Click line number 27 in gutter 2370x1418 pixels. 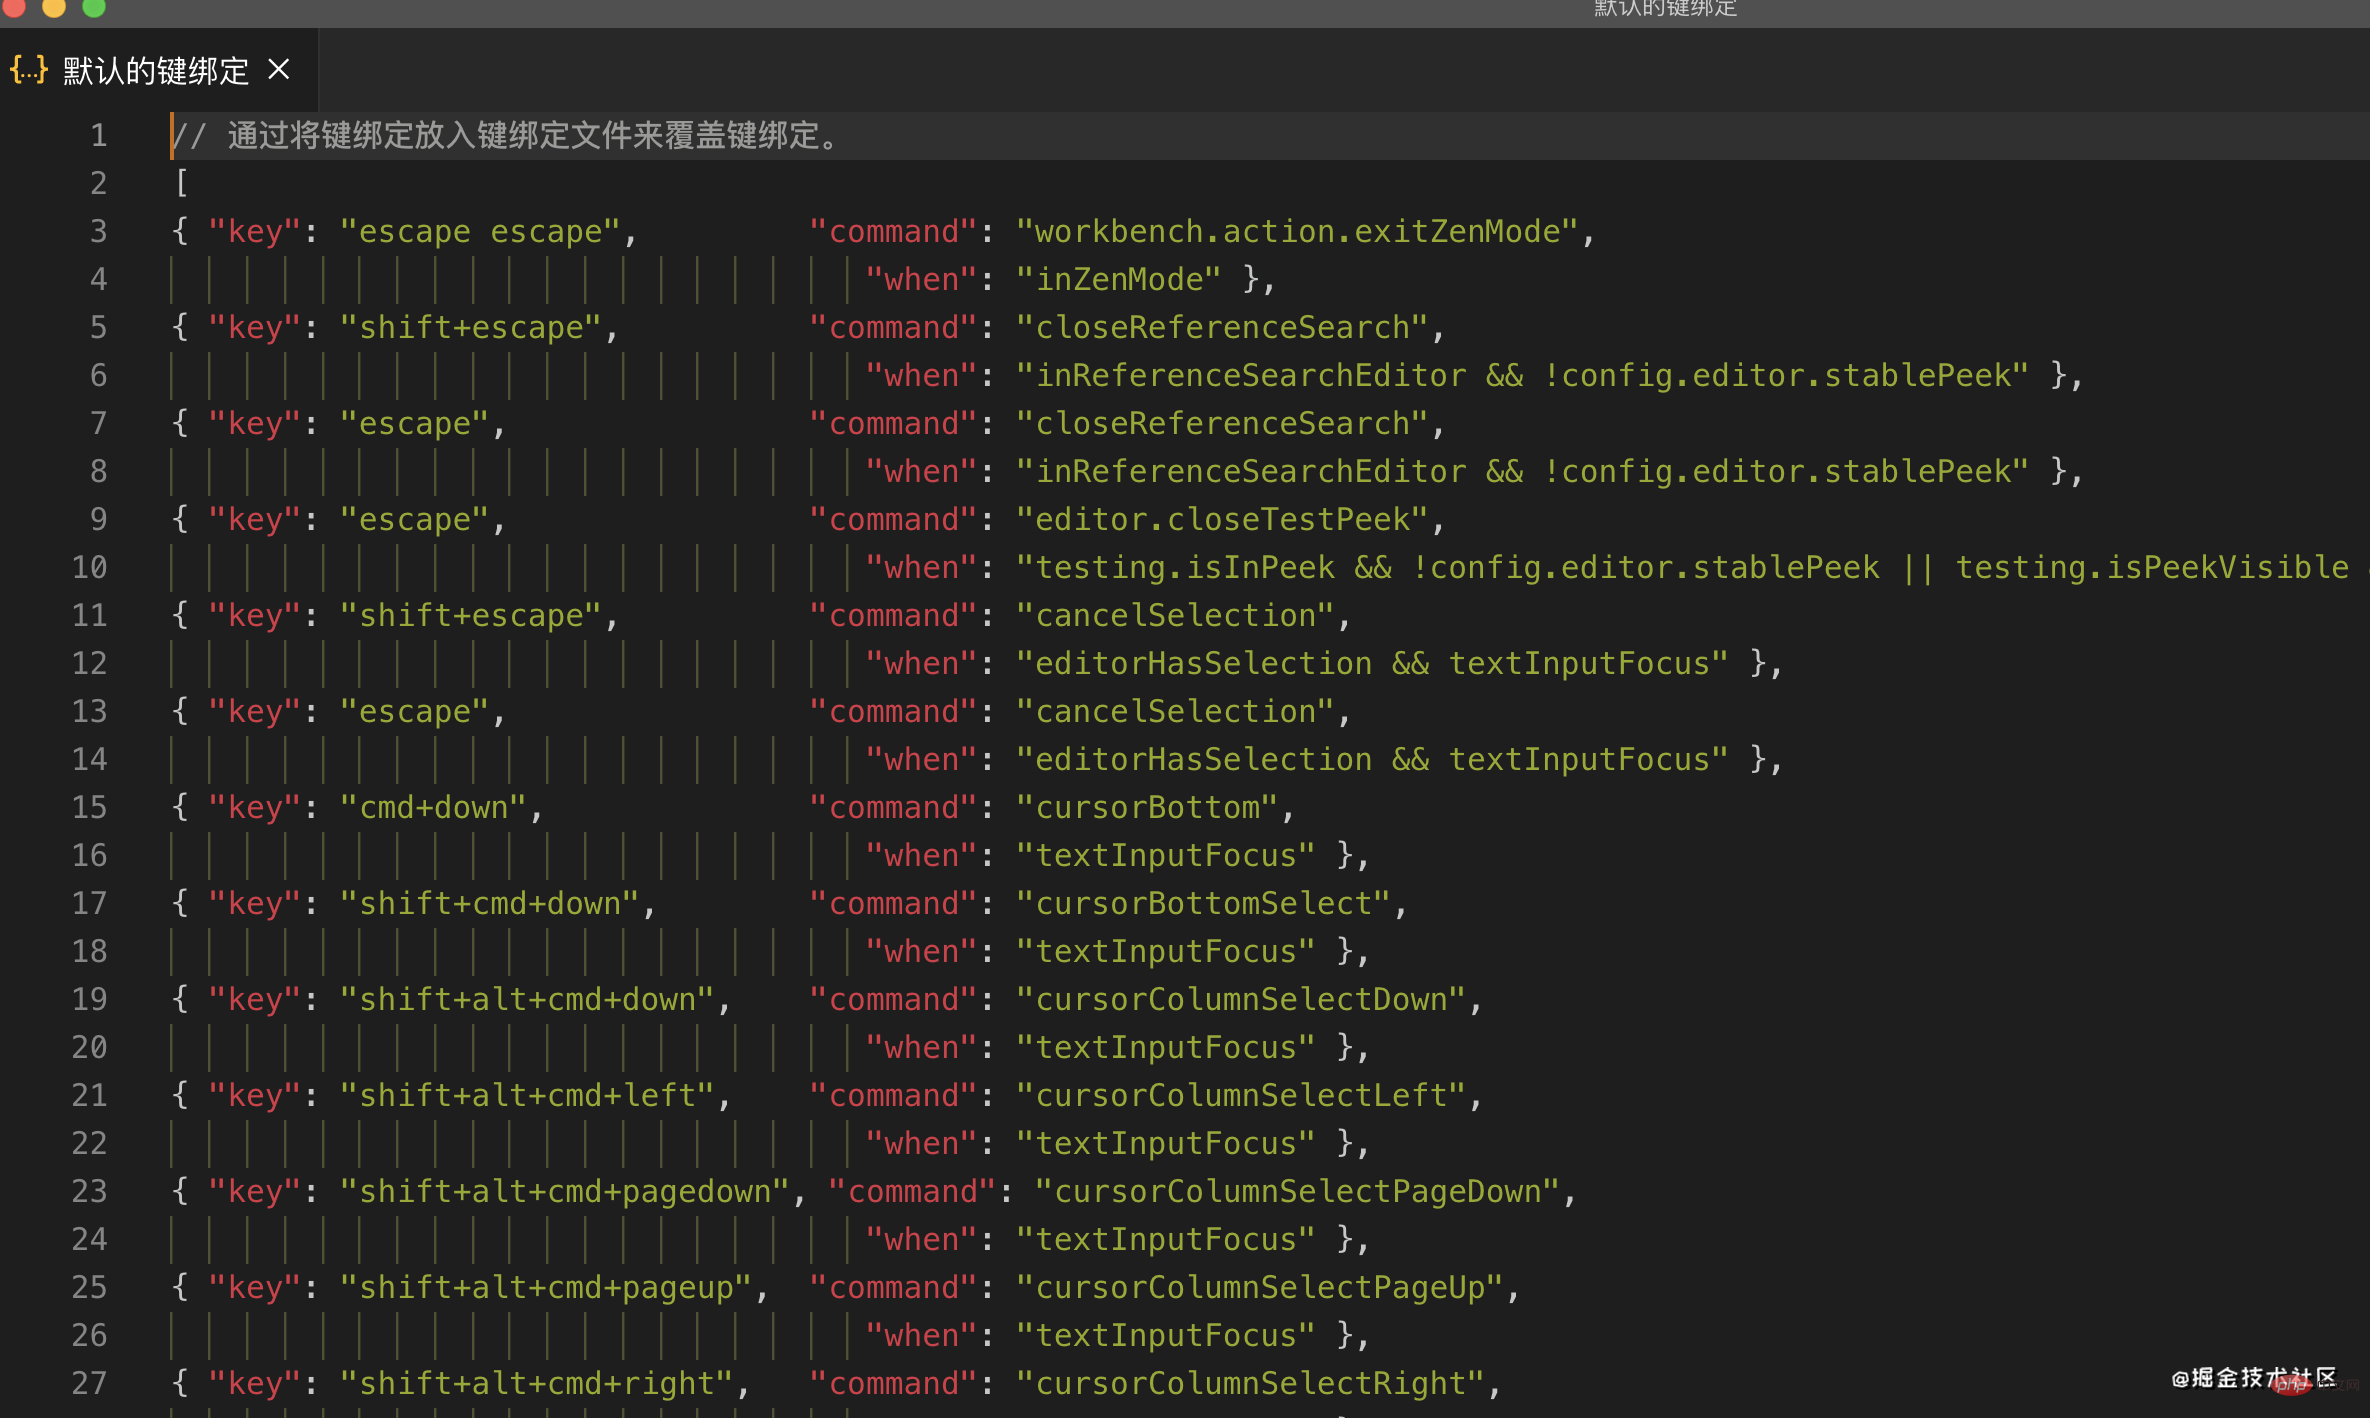(x=89, y=1383)
